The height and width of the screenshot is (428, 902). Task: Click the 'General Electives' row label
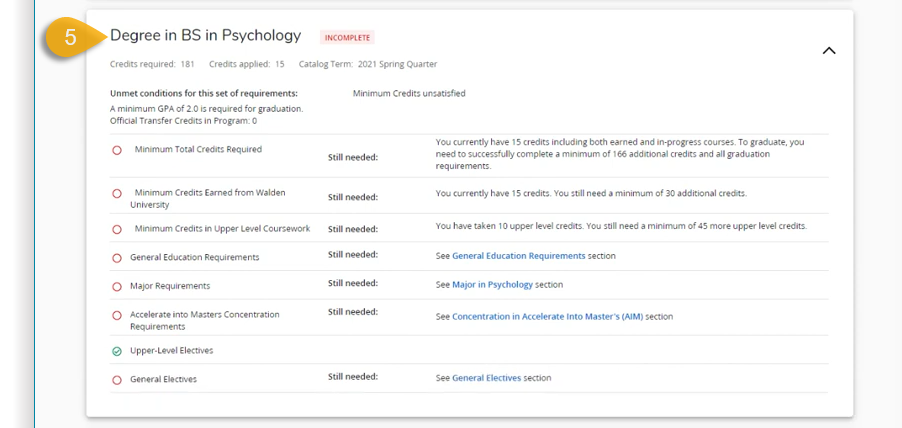tap(163, 379)
